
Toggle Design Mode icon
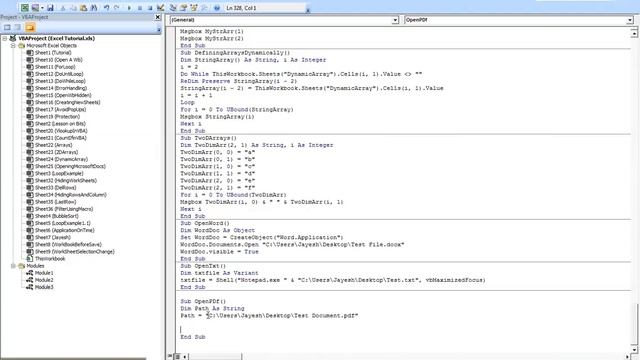tap(161, 8)
